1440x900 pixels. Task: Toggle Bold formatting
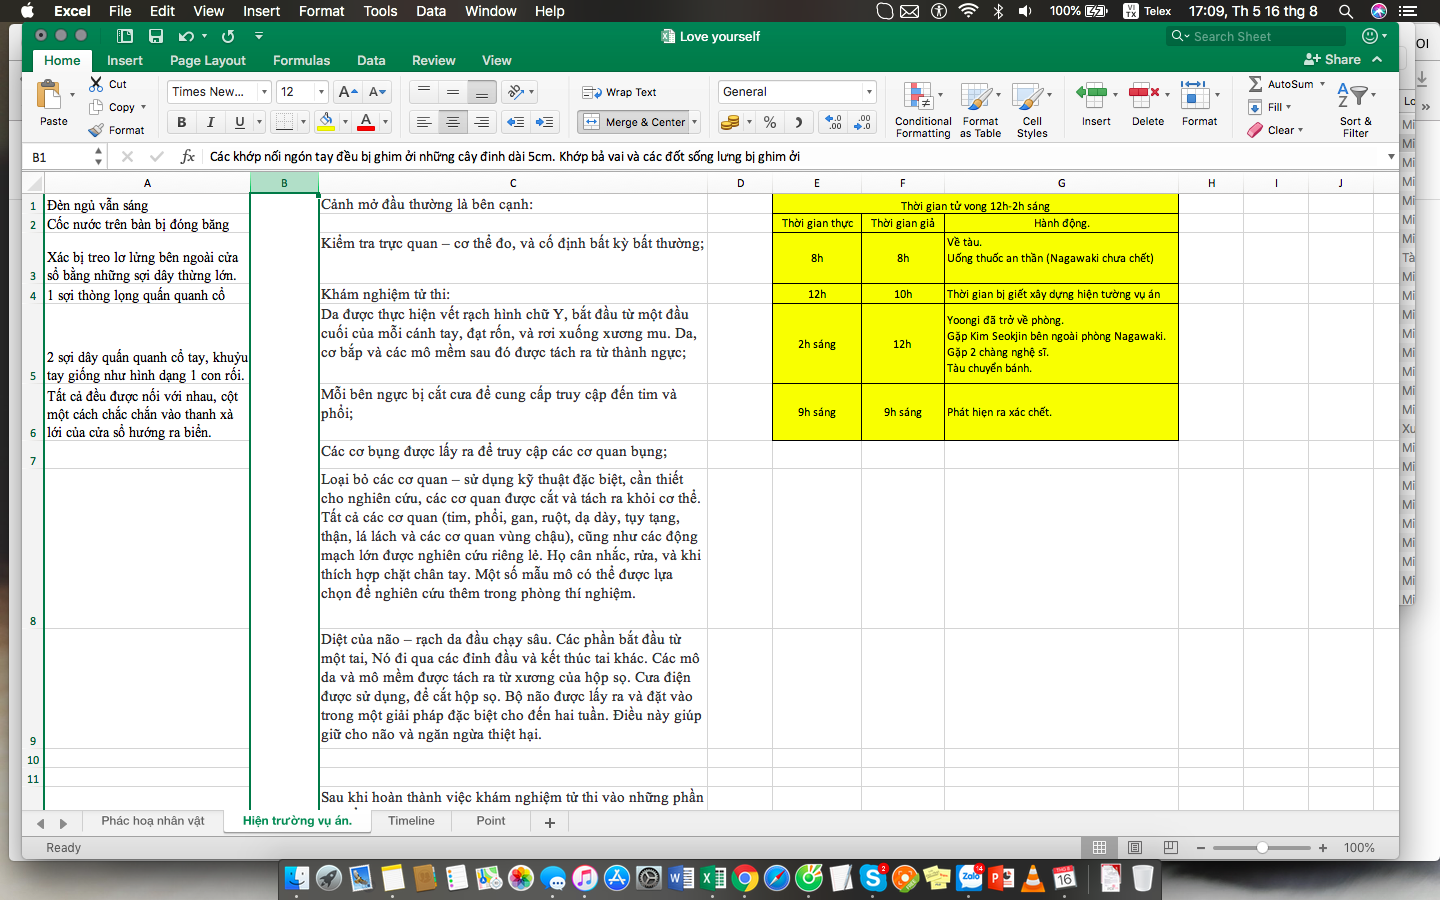(x=181, y=122)
